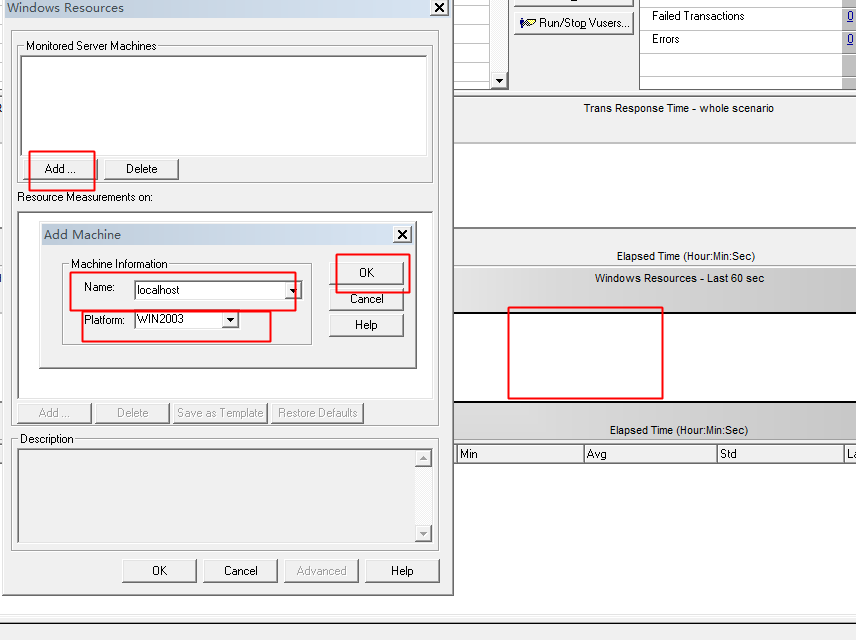This screenshot has height=640, width=856.
Task: Close the Add Machine dialog
Action: coord(402,234)
